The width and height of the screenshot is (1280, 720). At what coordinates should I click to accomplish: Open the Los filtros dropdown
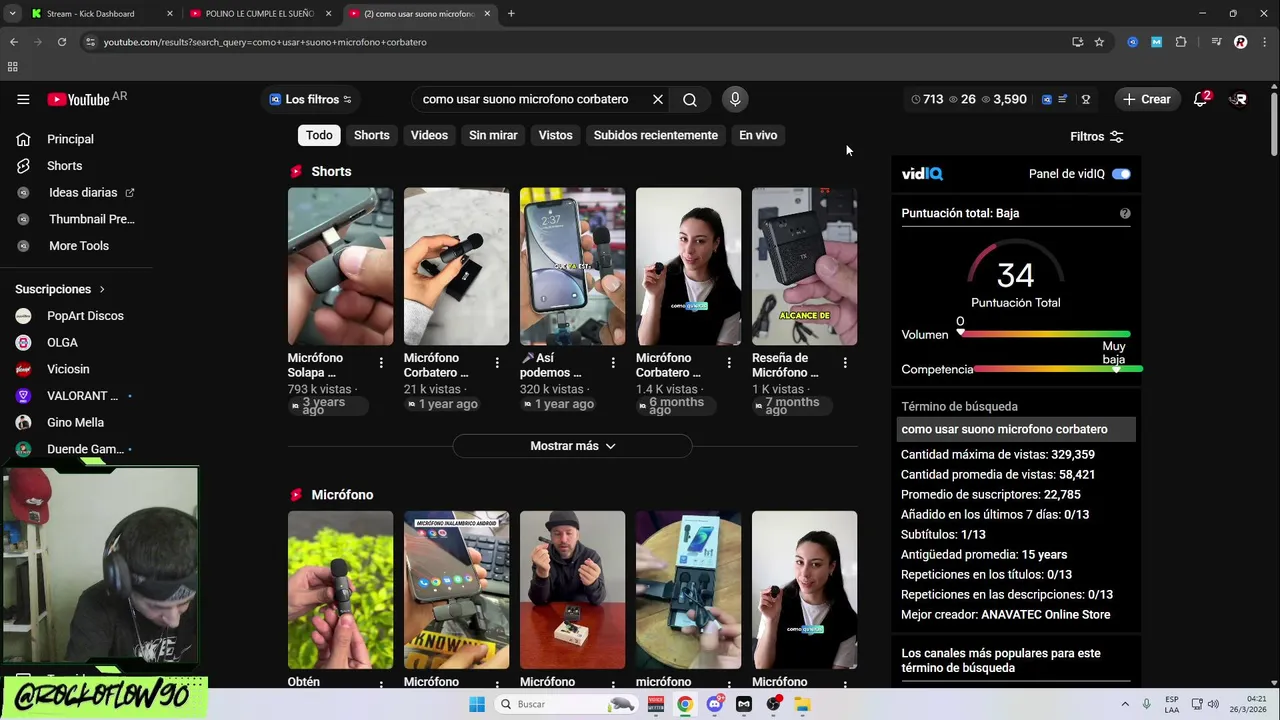coord(311,99)
